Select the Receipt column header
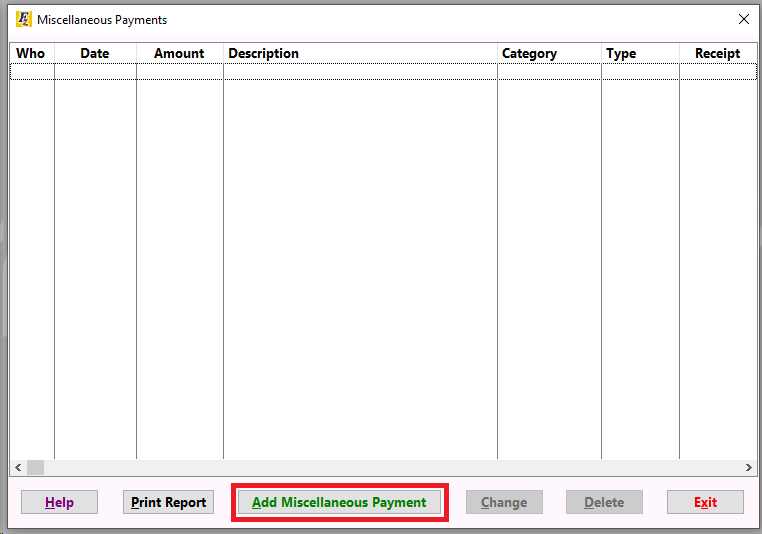This screenshot has height=534, width=762. pos(717,53)
